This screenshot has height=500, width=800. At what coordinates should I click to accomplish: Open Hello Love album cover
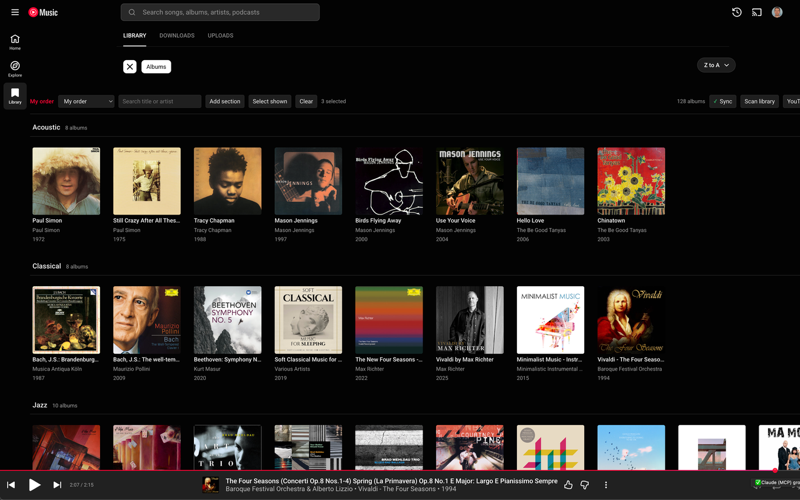tap(551, 181)
